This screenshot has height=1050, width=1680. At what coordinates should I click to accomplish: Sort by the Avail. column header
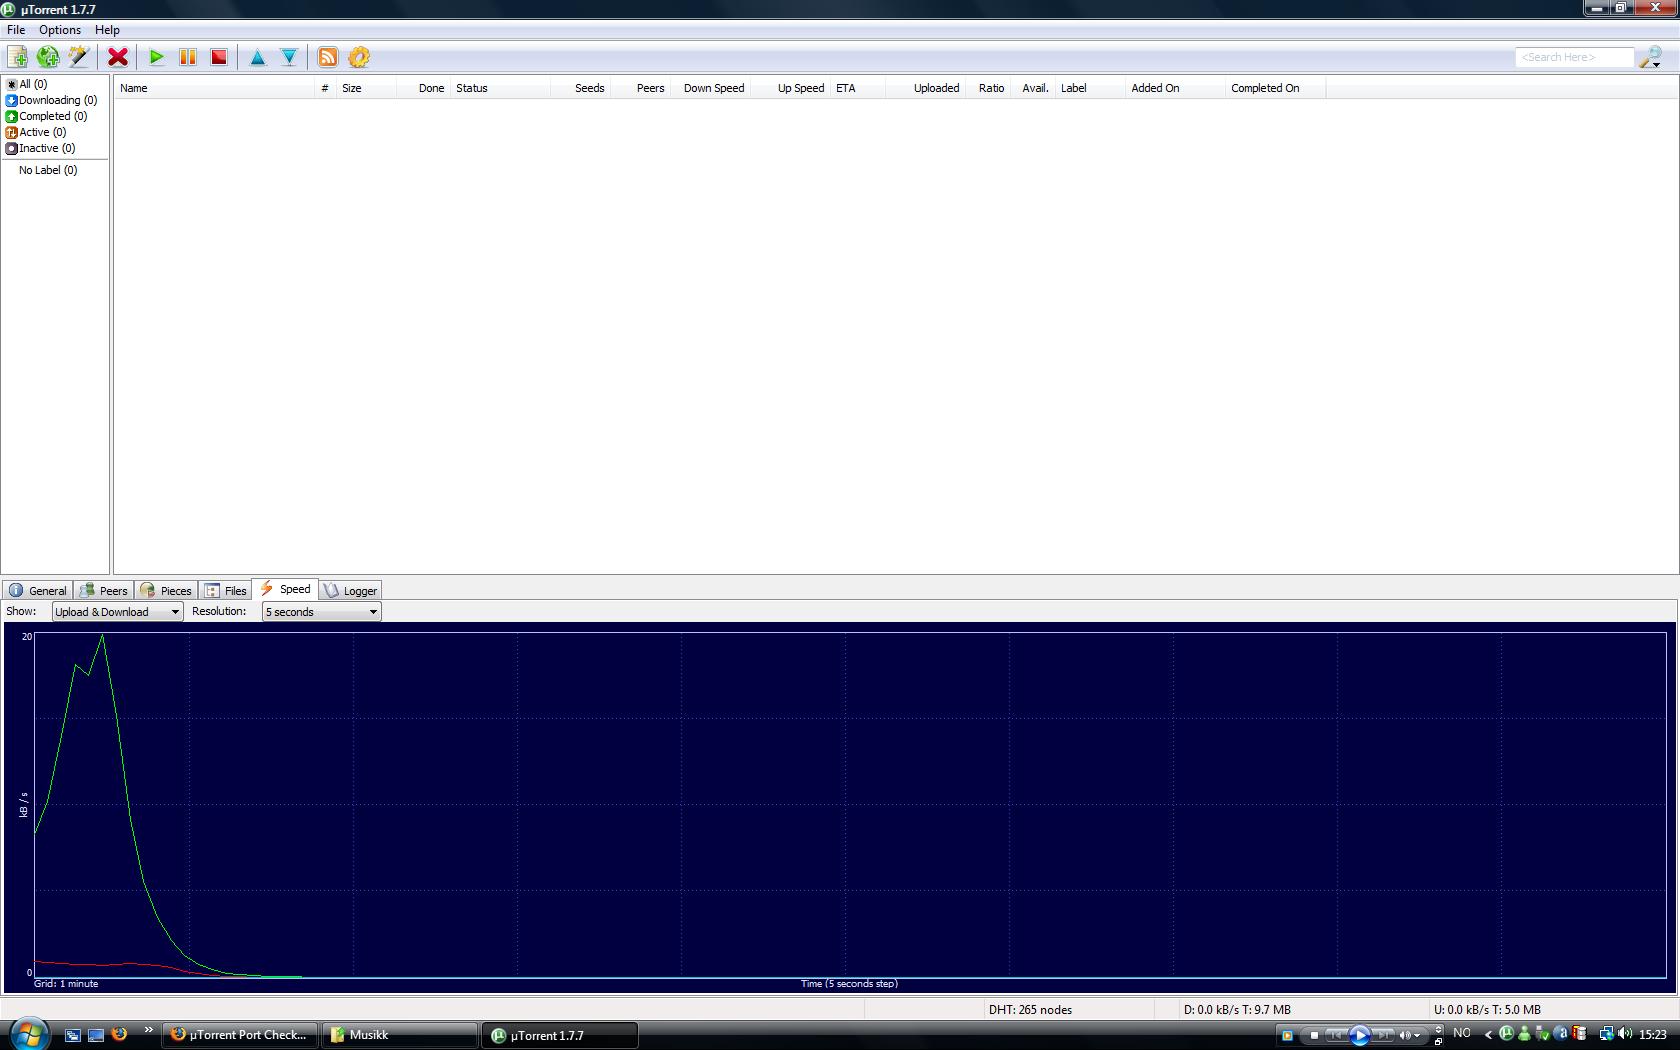1033,88
